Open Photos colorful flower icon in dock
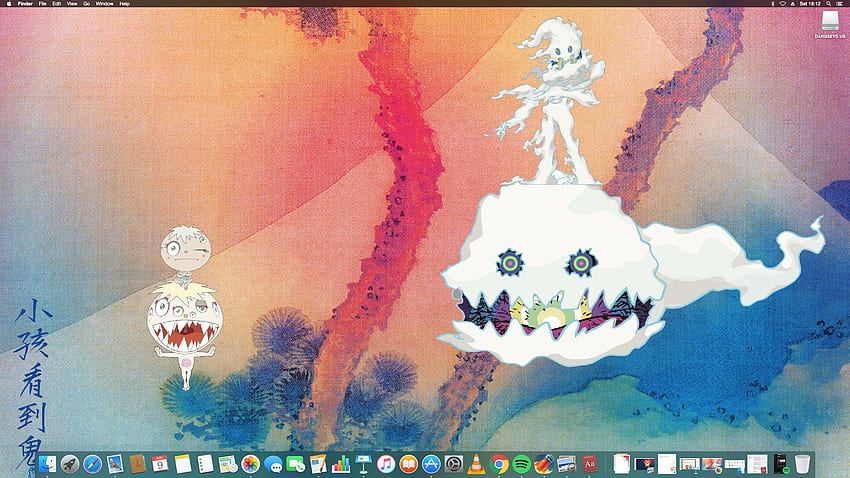The height and width of the screenshot is (478, 850). point(250,464)
